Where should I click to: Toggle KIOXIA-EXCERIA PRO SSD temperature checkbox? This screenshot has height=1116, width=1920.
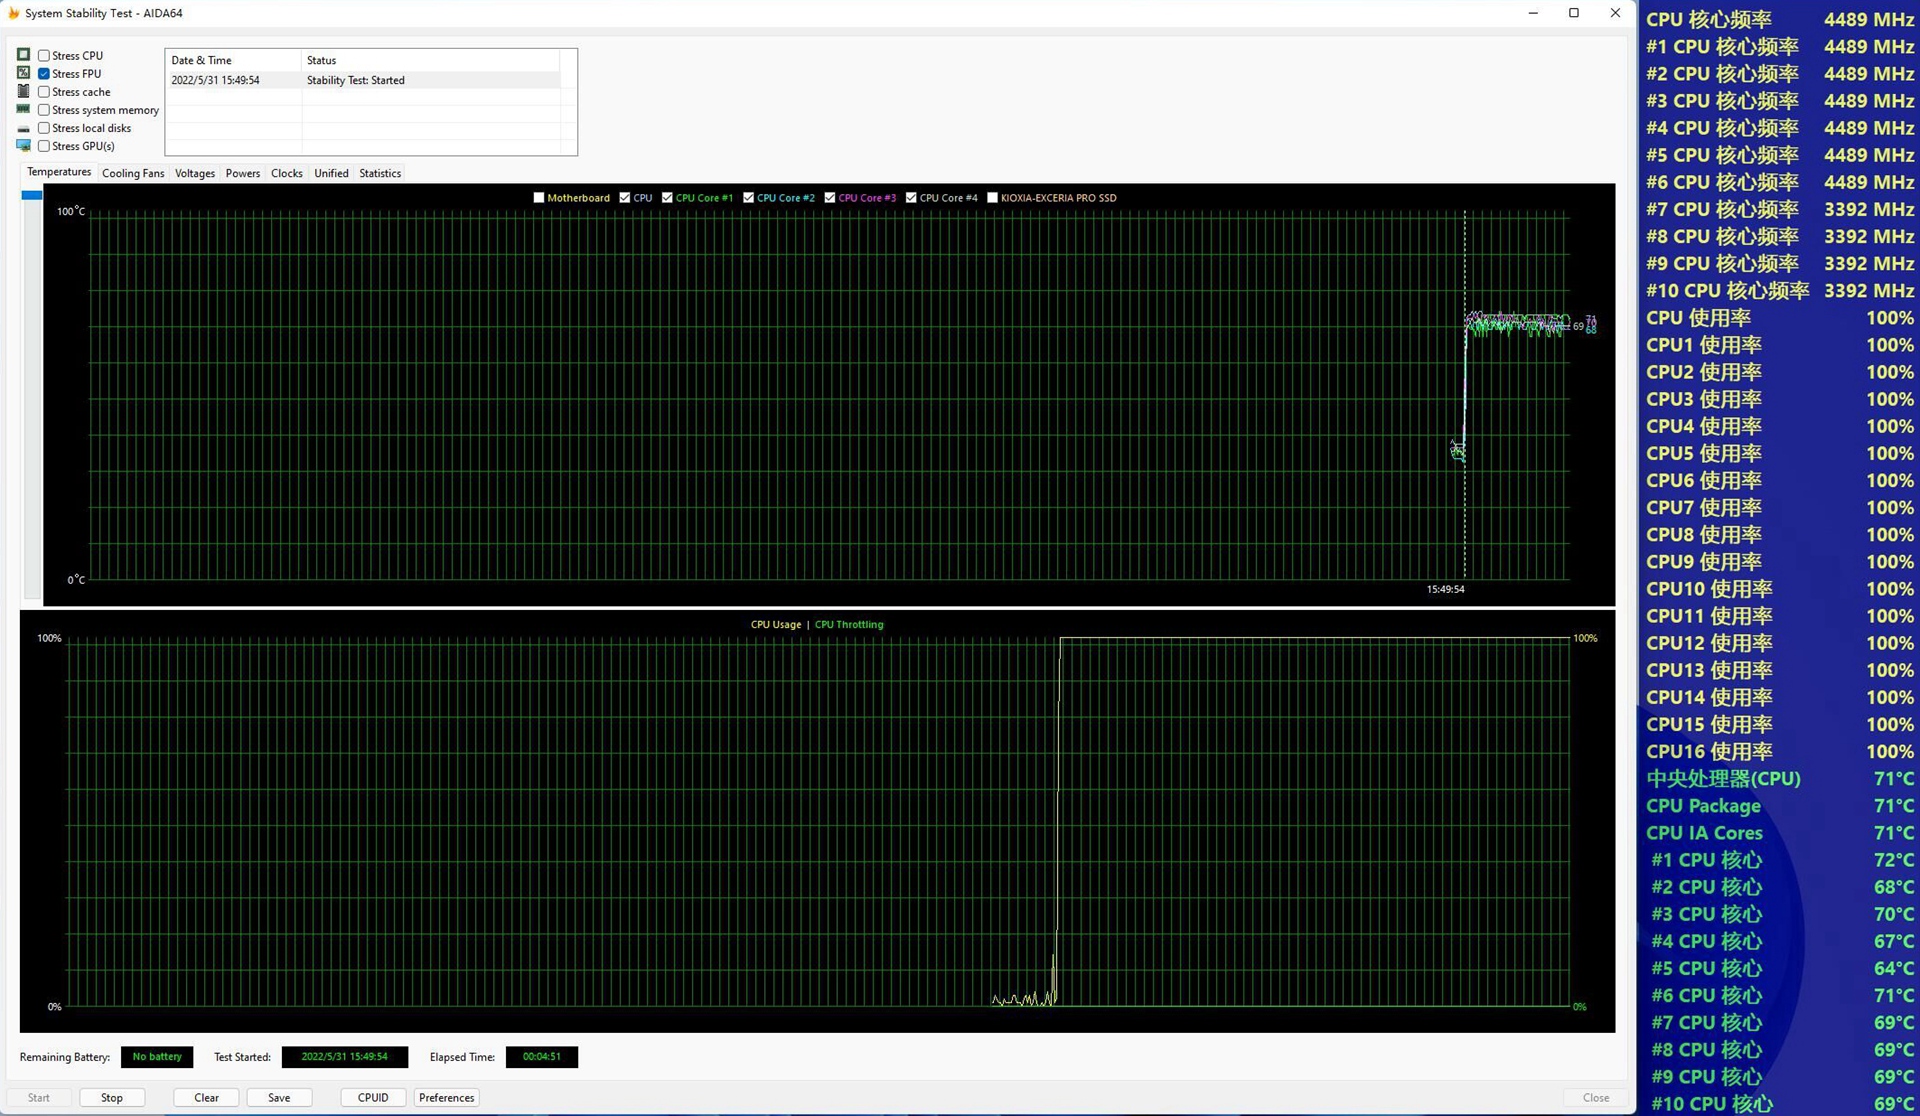click(x=992, y=198)
